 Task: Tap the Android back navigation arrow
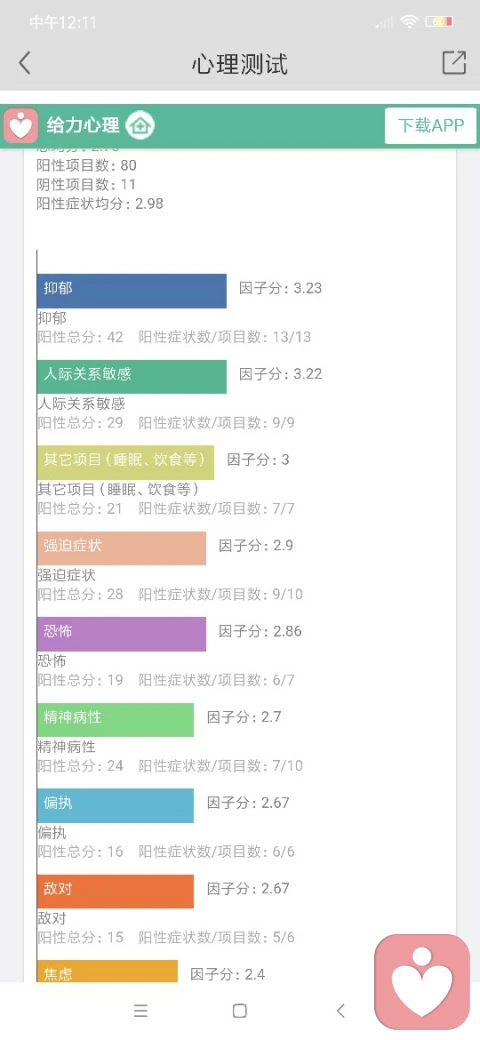[341, 1011]
